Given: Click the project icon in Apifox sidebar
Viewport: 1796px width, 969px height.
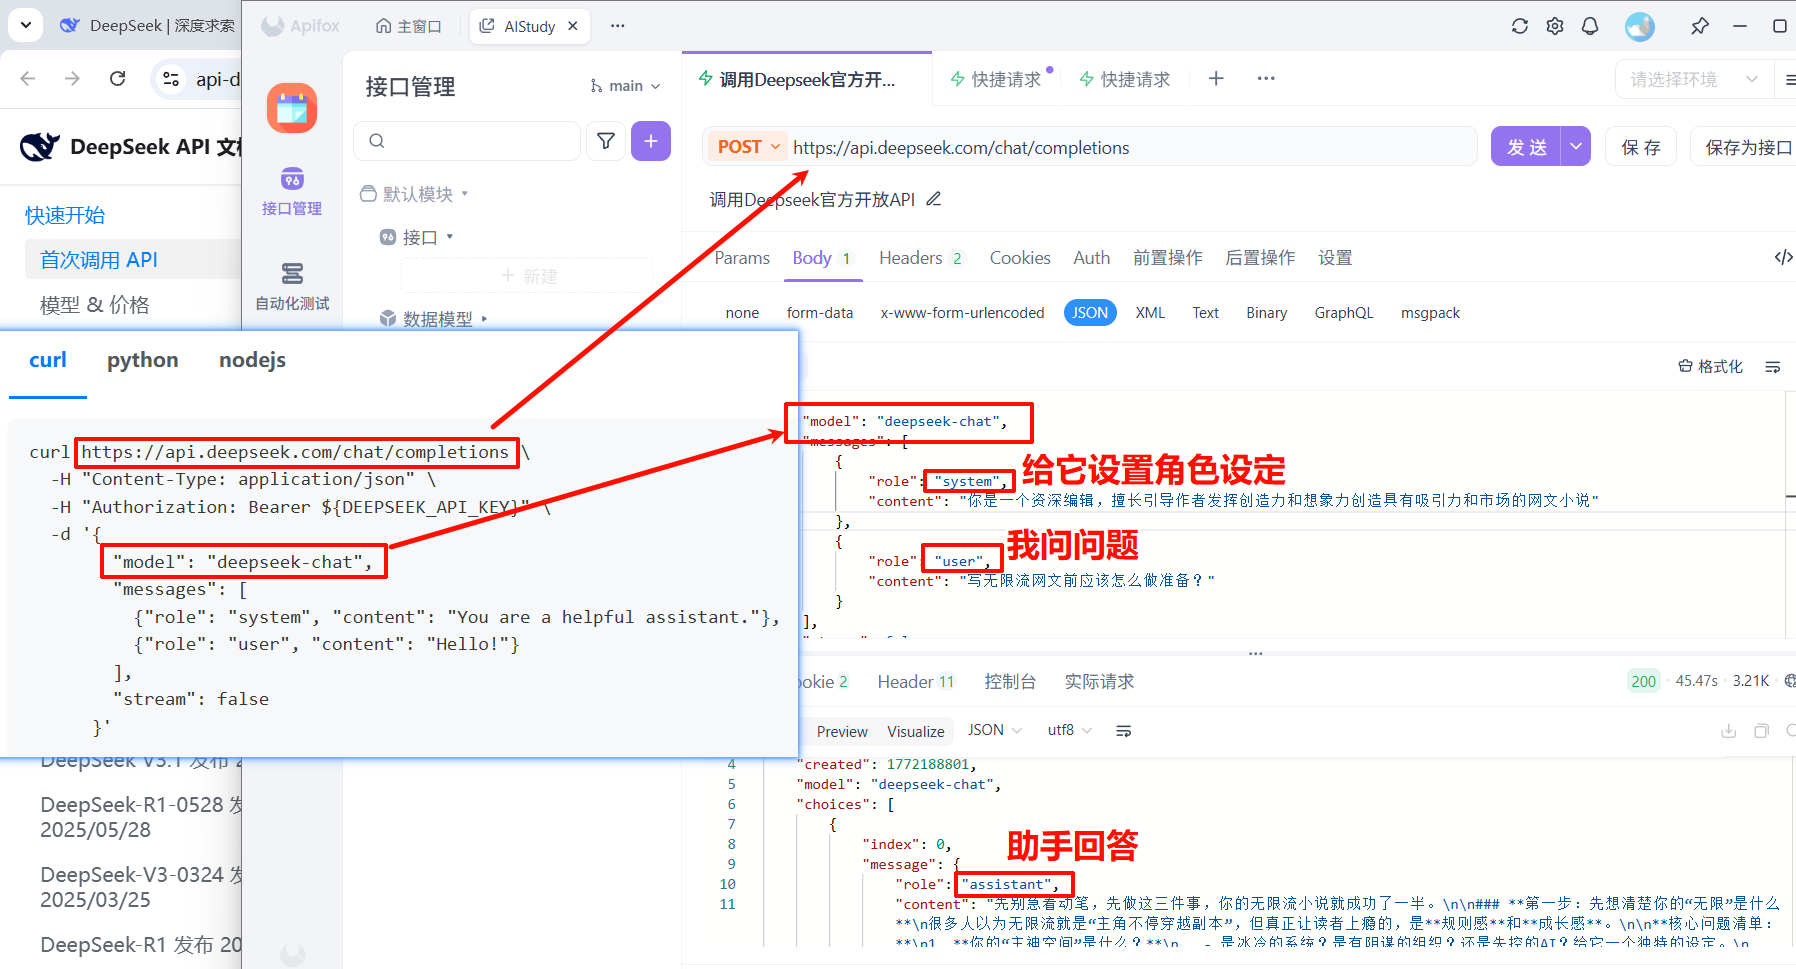Looking at the screenshot, I should point(292,108).
